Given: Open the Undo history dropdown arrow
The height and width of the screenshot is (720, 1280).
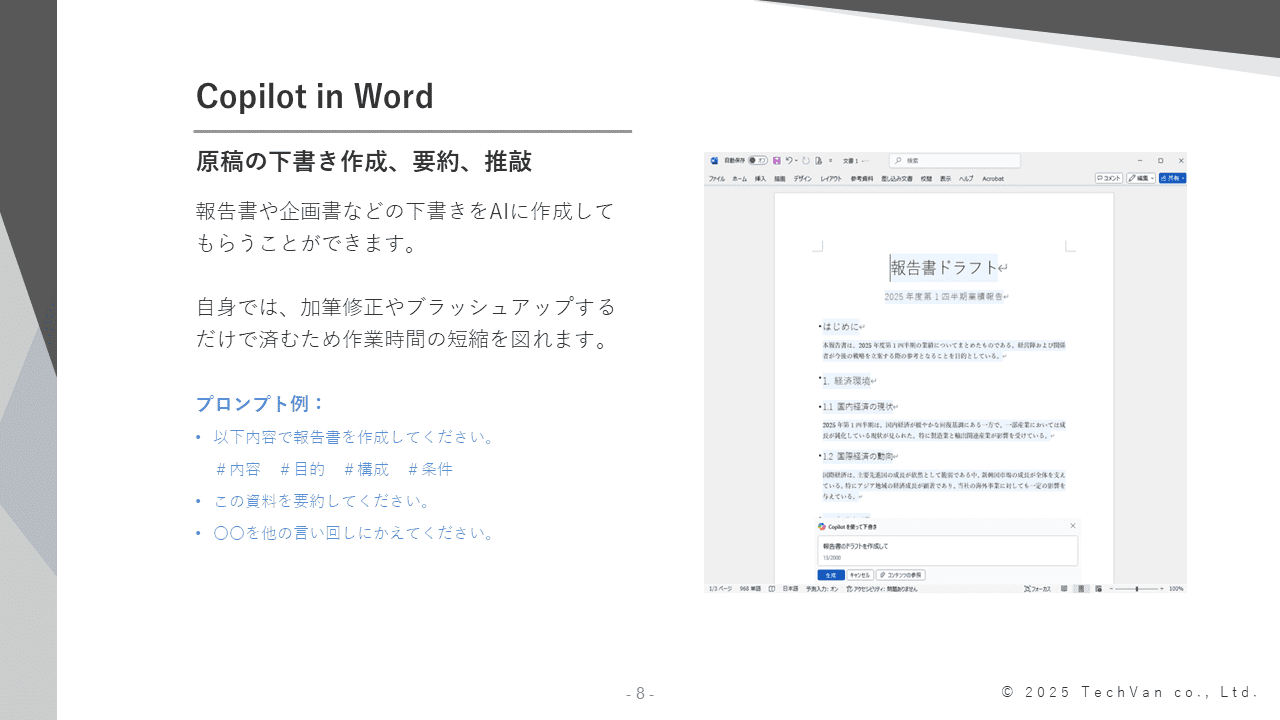Looking at the screenshot, I should coord(796,160).
